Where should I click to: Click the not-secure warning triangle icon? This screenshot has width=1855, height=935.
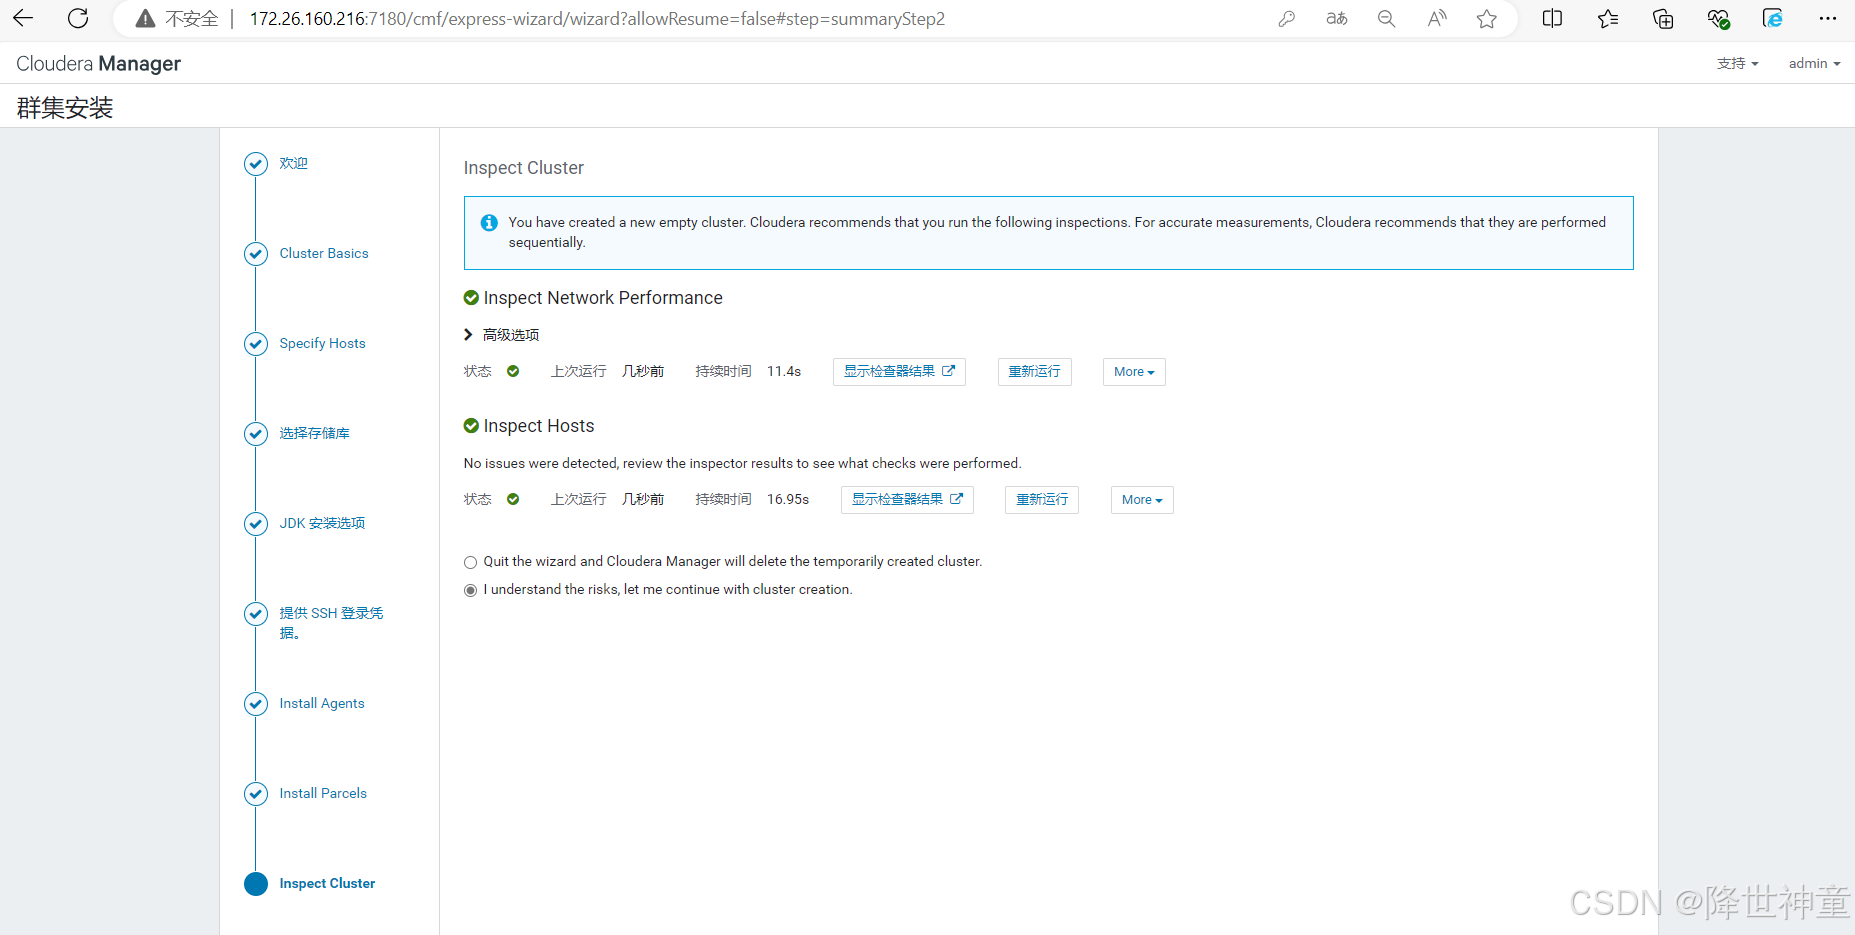145,19
